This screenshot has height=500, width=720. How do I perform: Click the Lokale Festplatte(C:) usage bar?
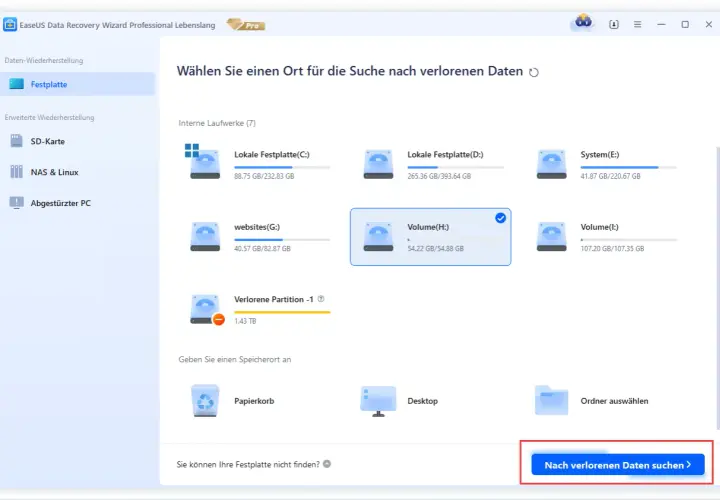[x=282, y=167]
